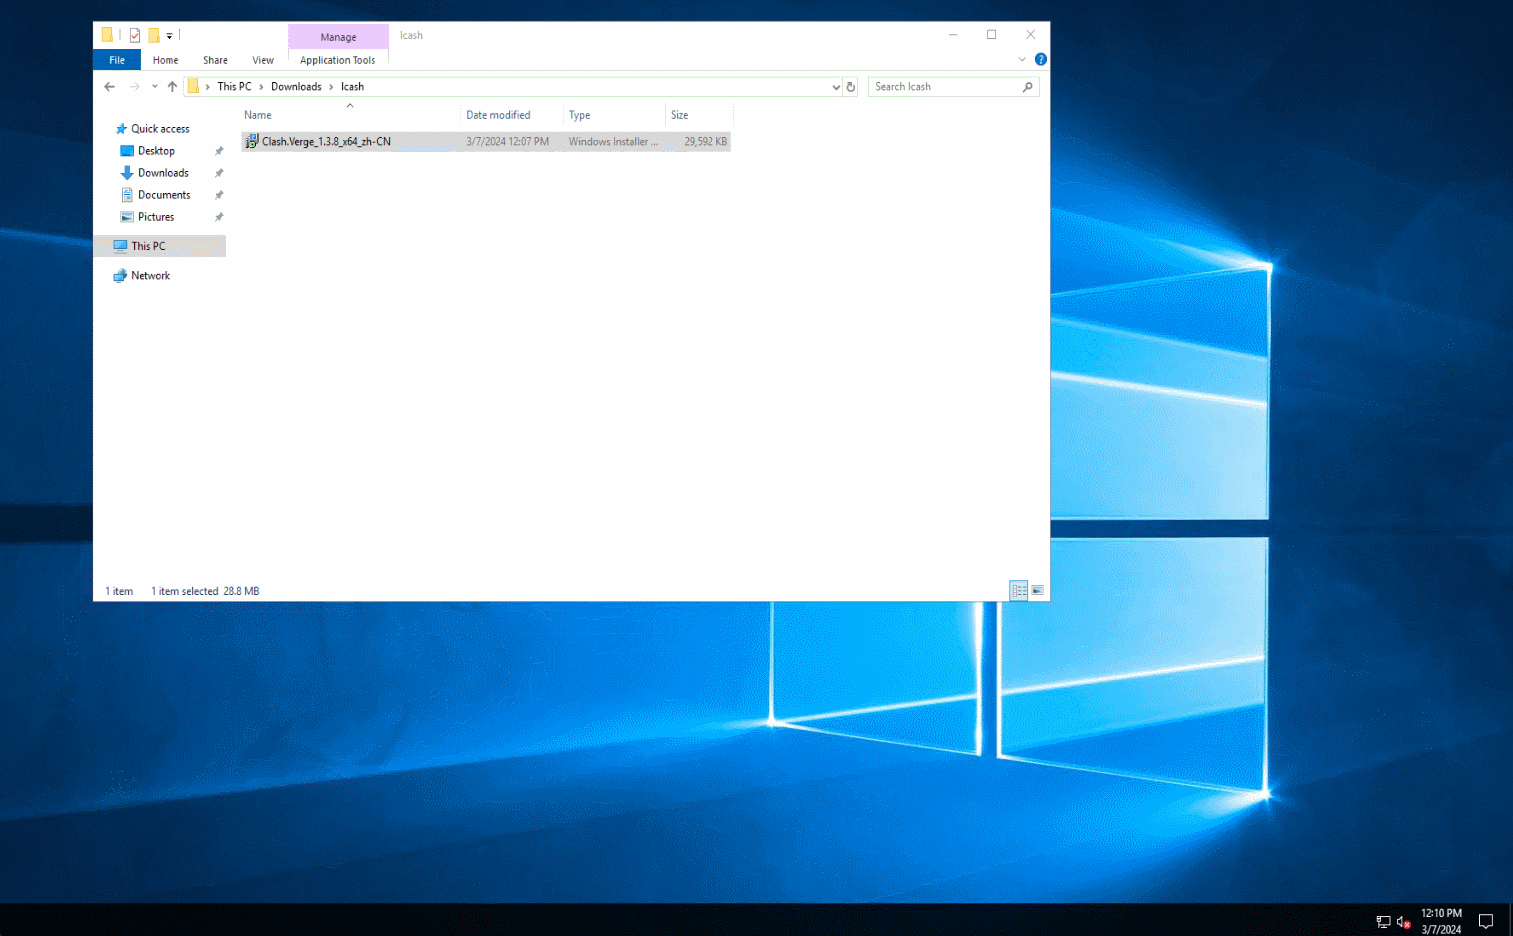This screenshot has height=936, width=1513.
Task: Click the magnifier icon in search box
Action: [1027, 87]
